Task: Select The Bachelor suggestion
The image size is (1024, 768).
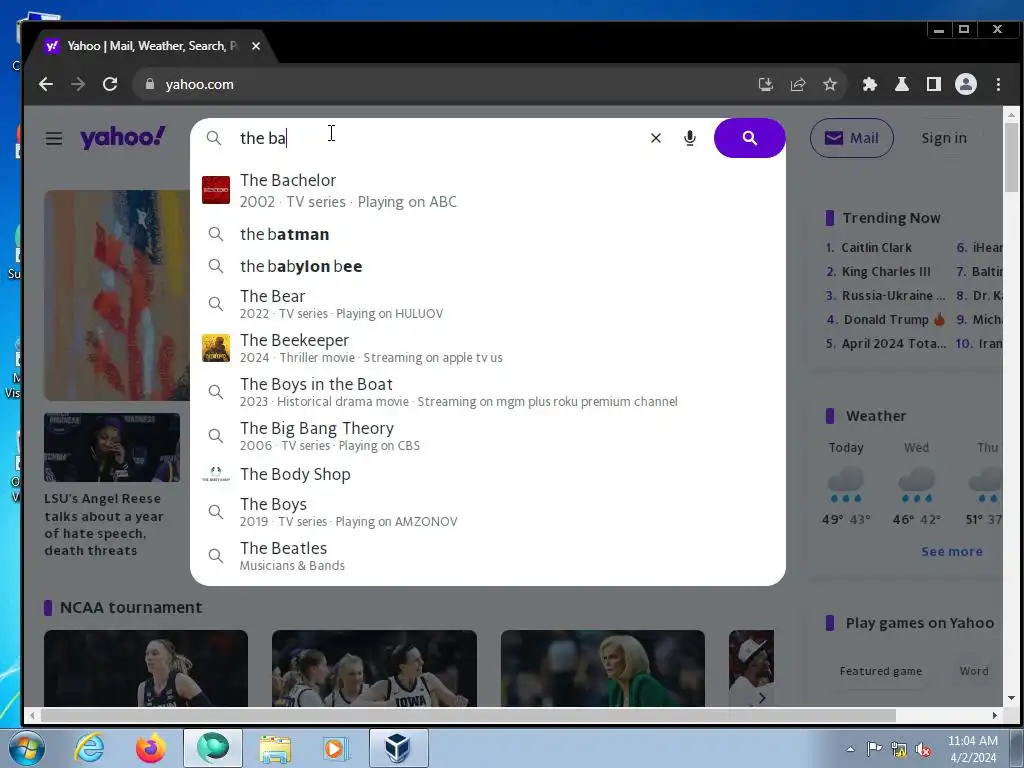Action: click(488, 190)
